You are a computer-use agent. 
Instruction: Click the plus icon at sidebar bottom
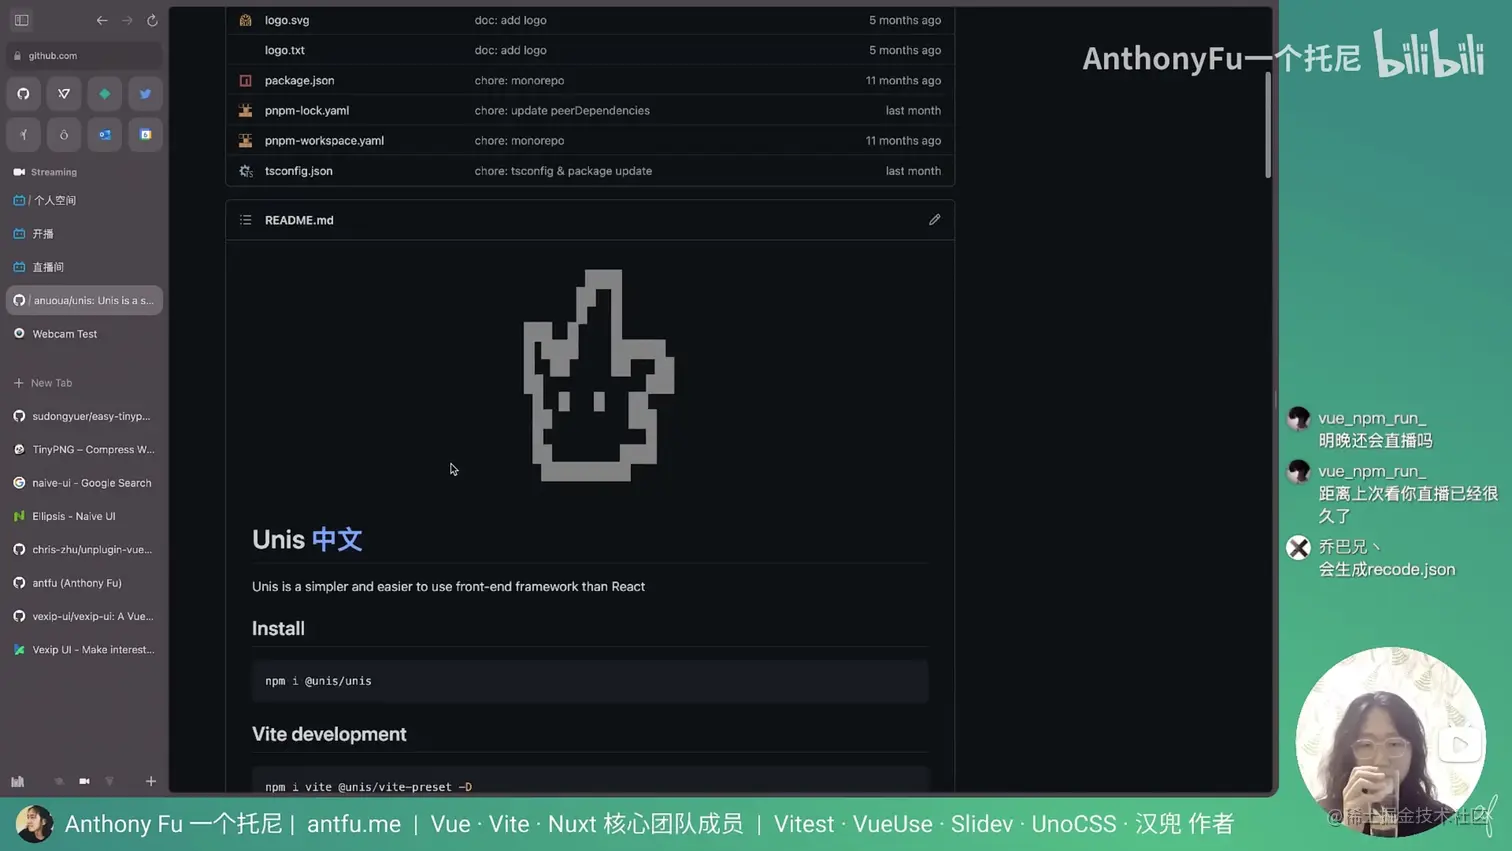point(151,781)
